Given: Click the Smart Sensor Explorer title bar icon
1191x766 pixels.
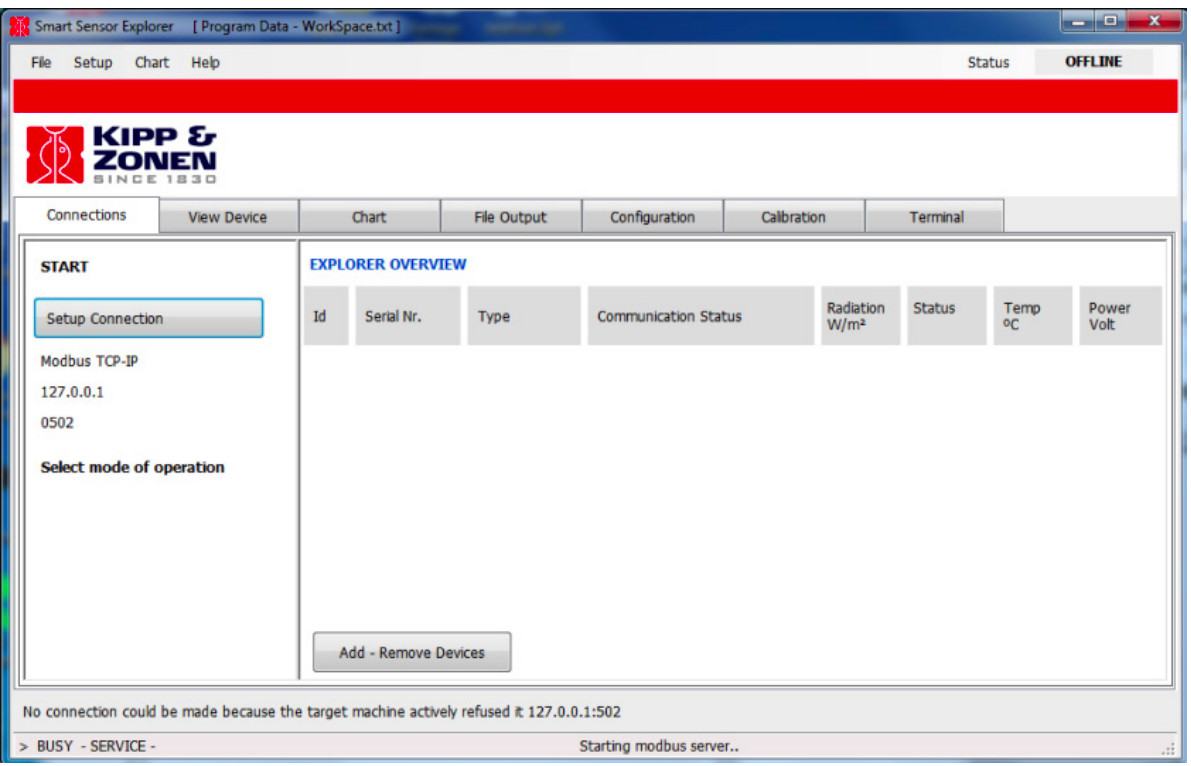Looking at the screenshot, I should (x=19, y=26).
